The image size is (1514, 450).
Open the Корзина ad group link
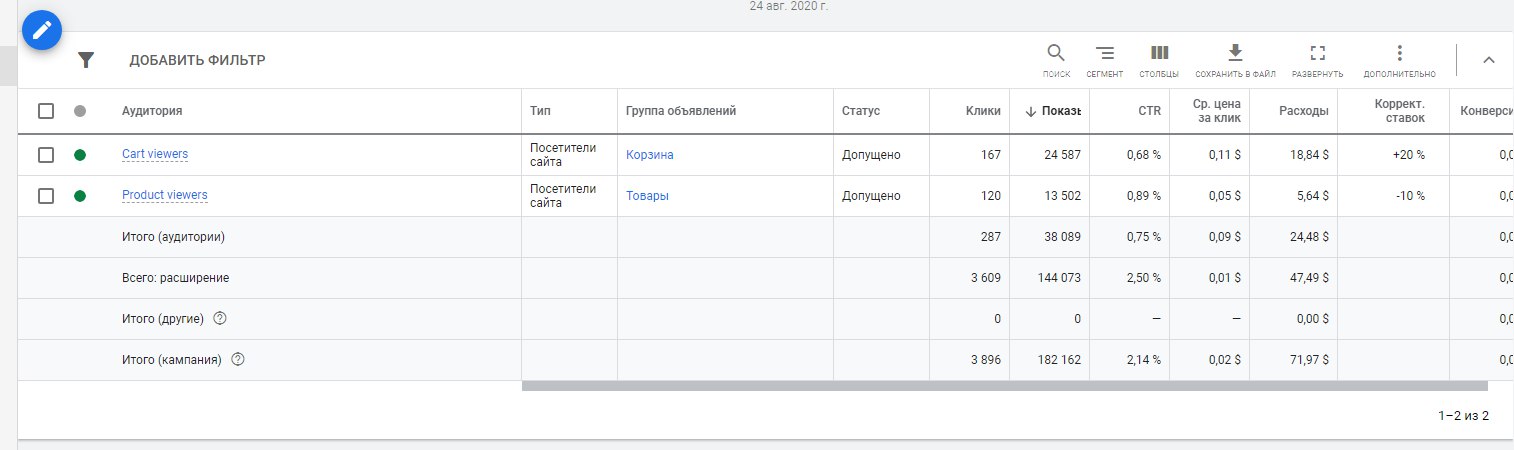649,155
